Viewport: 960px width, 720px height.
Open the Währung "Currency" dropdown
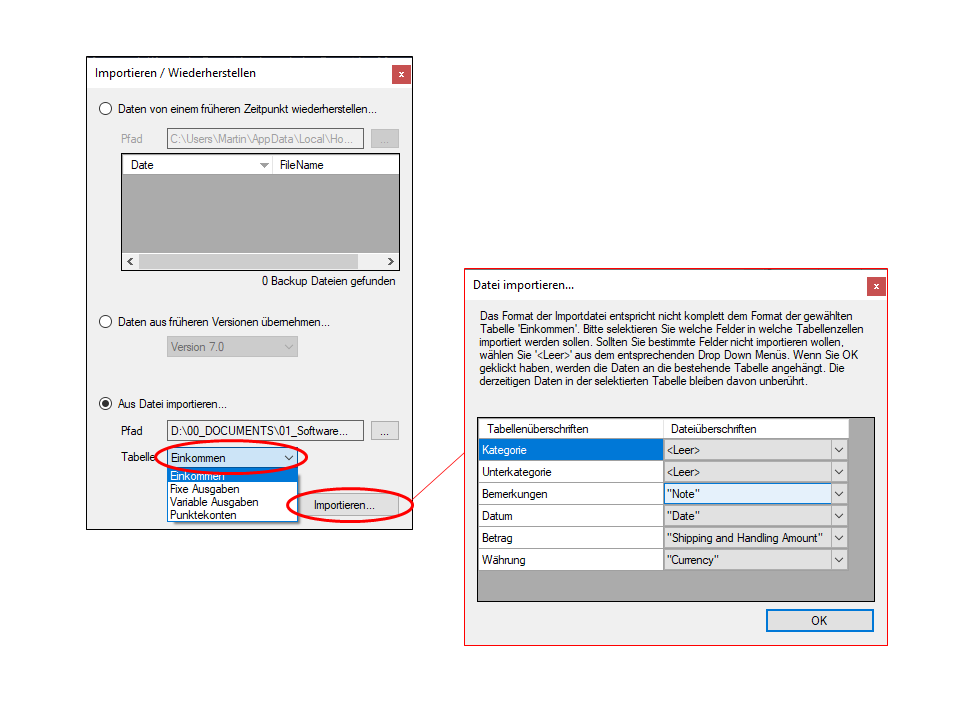click(x=839, y=560)
